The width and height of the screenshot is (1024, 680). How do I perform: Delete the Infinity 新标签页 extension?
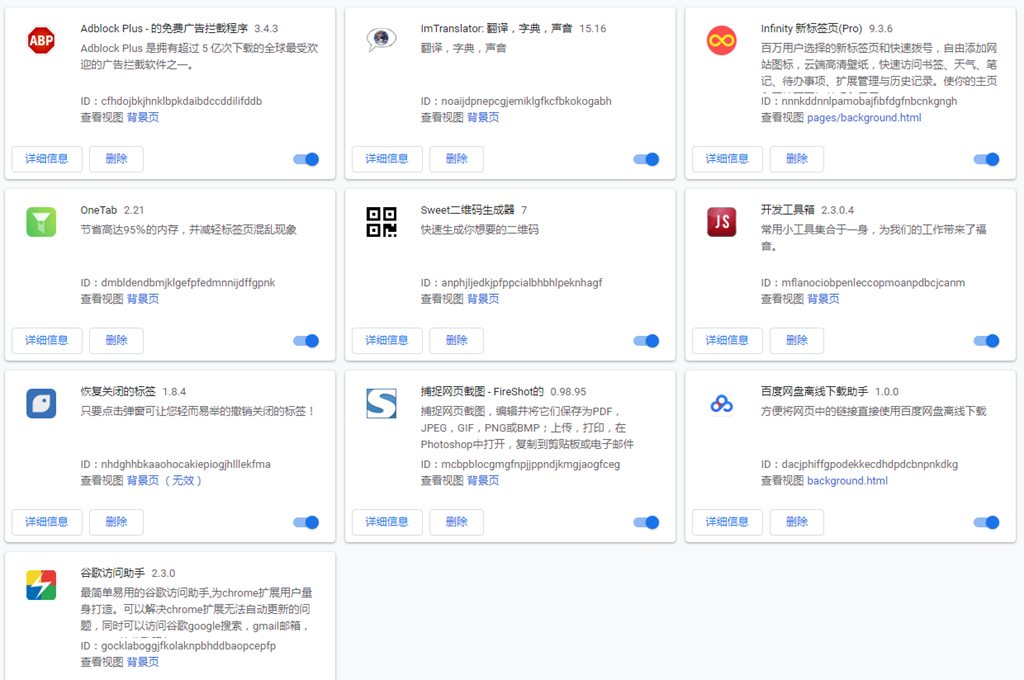tap(797, 159)
